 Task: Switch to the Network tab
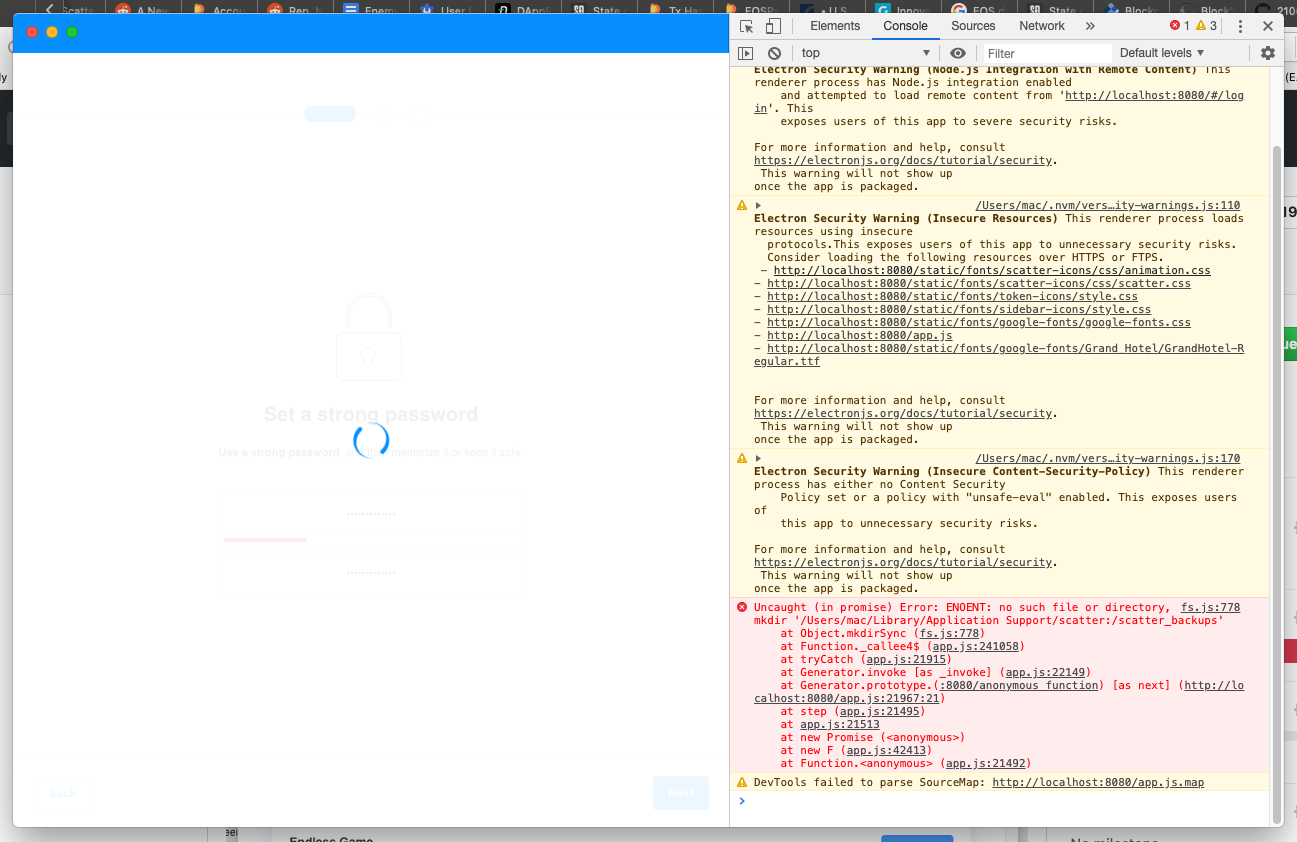(x=1041, y=25)
